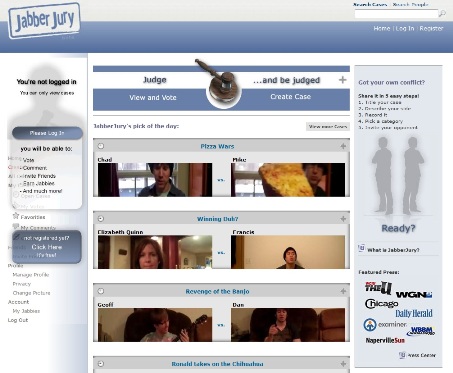The image size is (453, 373).
Task: Click the search cases input field
Action: pyautogui.click(x=396, y=14)
